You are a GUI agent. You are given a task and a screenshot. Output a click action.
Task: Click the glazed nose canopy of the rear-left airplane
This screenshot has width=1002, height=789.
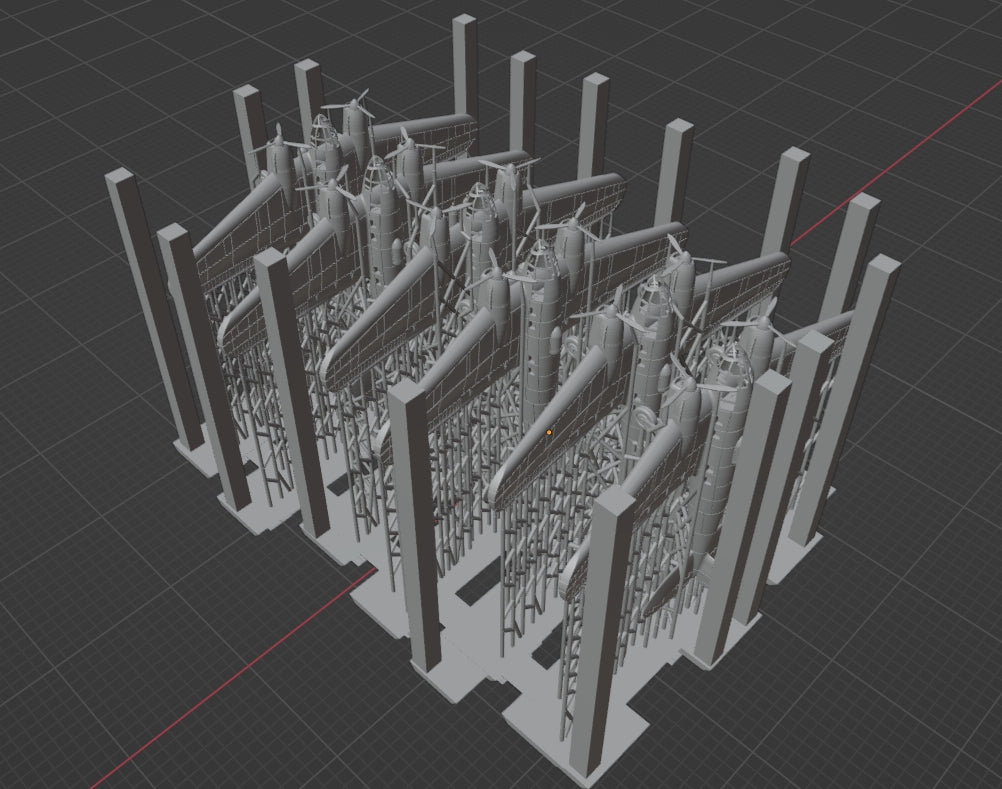pos(319,135)
